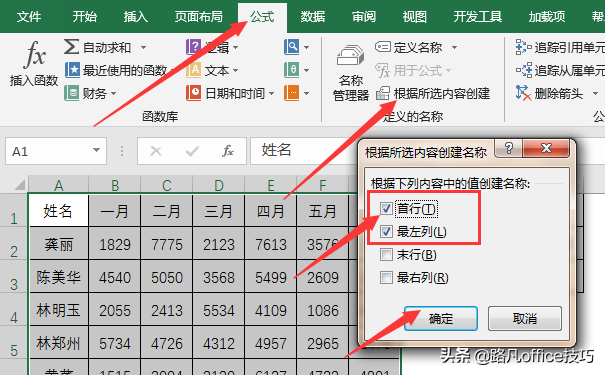This screenshot has width=605, height=375.
Task: Click Trace Precedents (追踪引用单元格) icon
Action: pyautogui.click(x=523, y=47)
